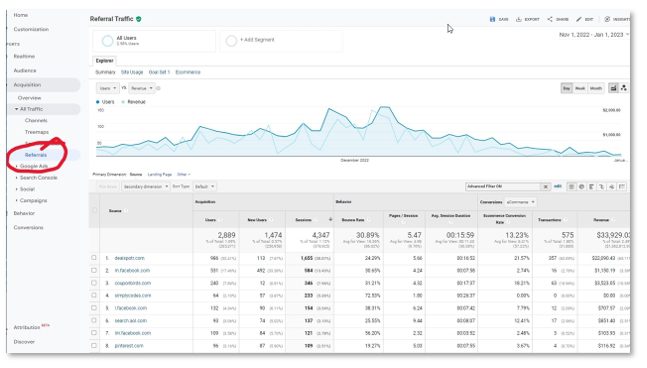Click the Share icon in header

coord(550,19)
